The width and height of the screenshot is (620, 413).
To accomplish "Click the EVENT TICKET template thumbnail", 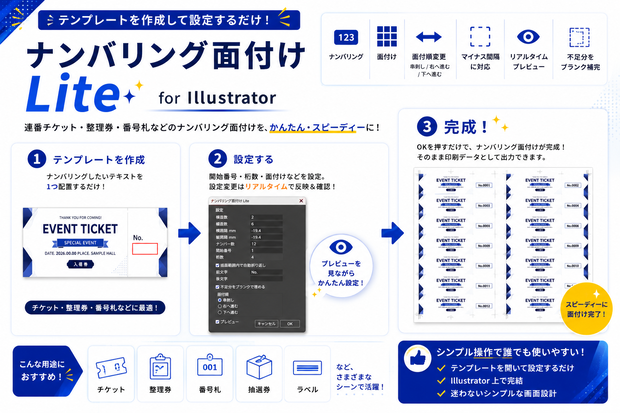I will 95,242.
